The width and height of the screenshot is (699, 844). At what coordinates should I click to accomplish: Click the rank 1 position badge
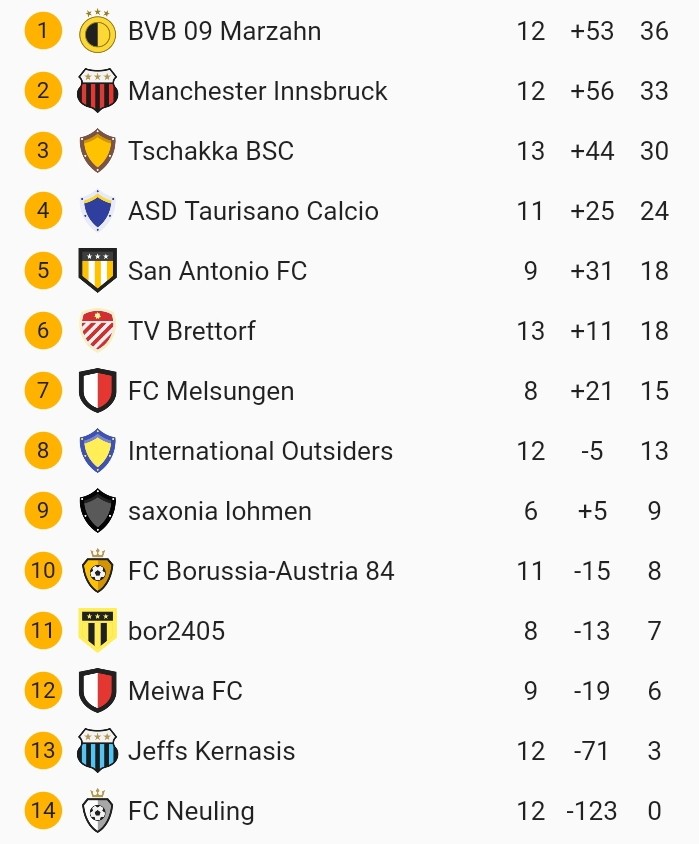[x=43, y=31]
